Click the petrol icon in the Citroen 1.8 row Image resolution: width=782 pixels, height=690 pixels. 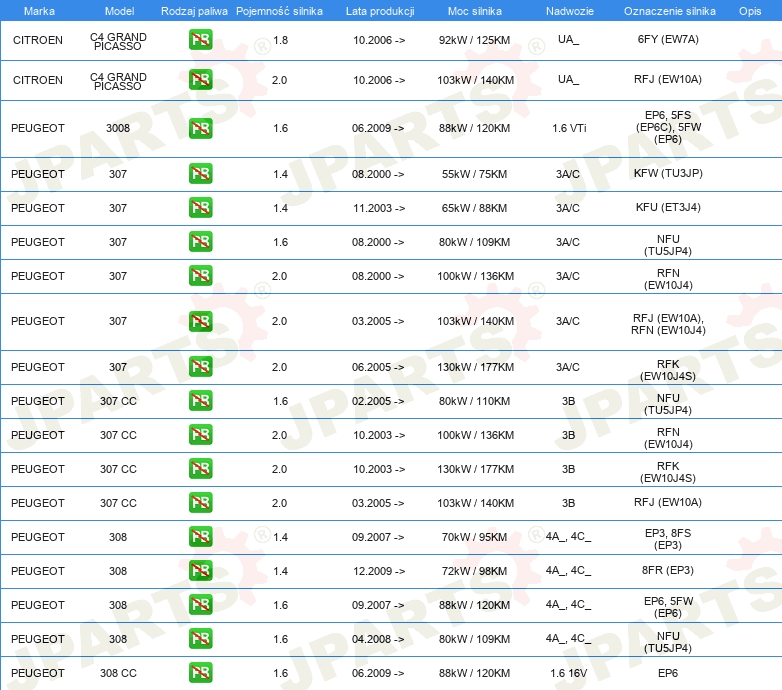pos(200,40)
